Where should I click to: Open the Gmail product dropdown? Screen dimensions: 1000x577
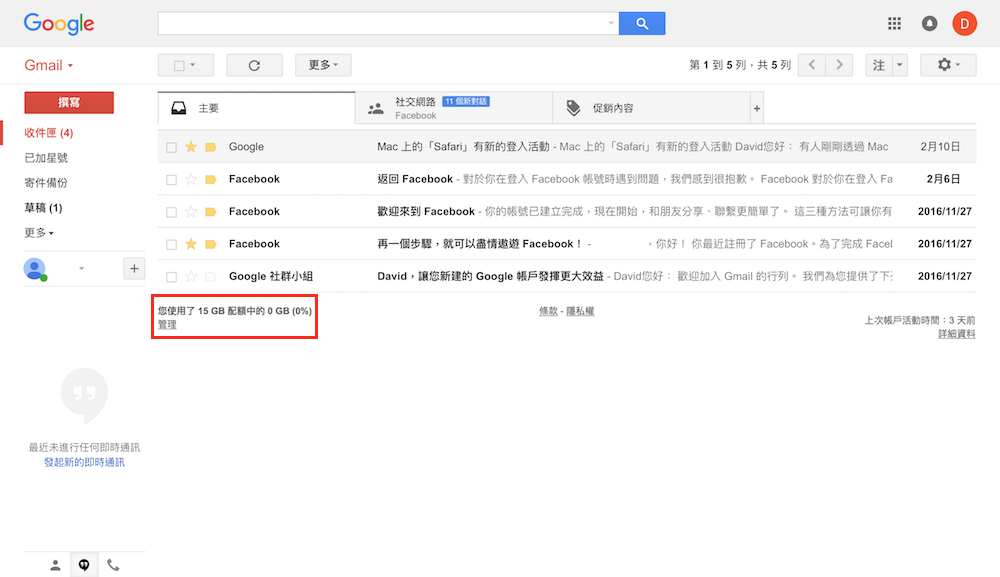48,65
